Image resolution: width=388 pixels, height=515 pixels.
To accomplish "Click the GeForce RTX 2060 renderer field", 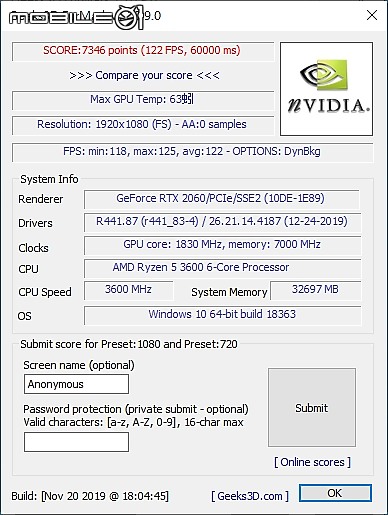I will [x=222, y=199].
